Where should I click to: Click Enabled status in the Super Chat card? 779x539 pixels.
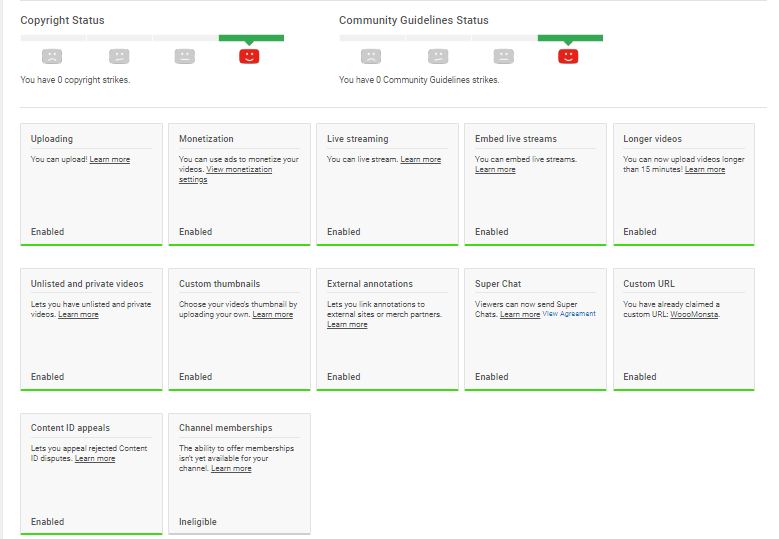click(491, 377)
